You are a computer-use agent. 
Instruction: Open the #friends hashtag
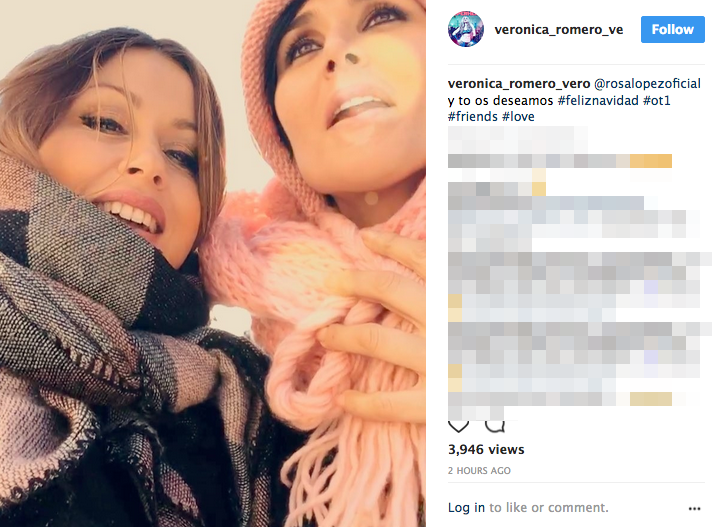(472, 116)
